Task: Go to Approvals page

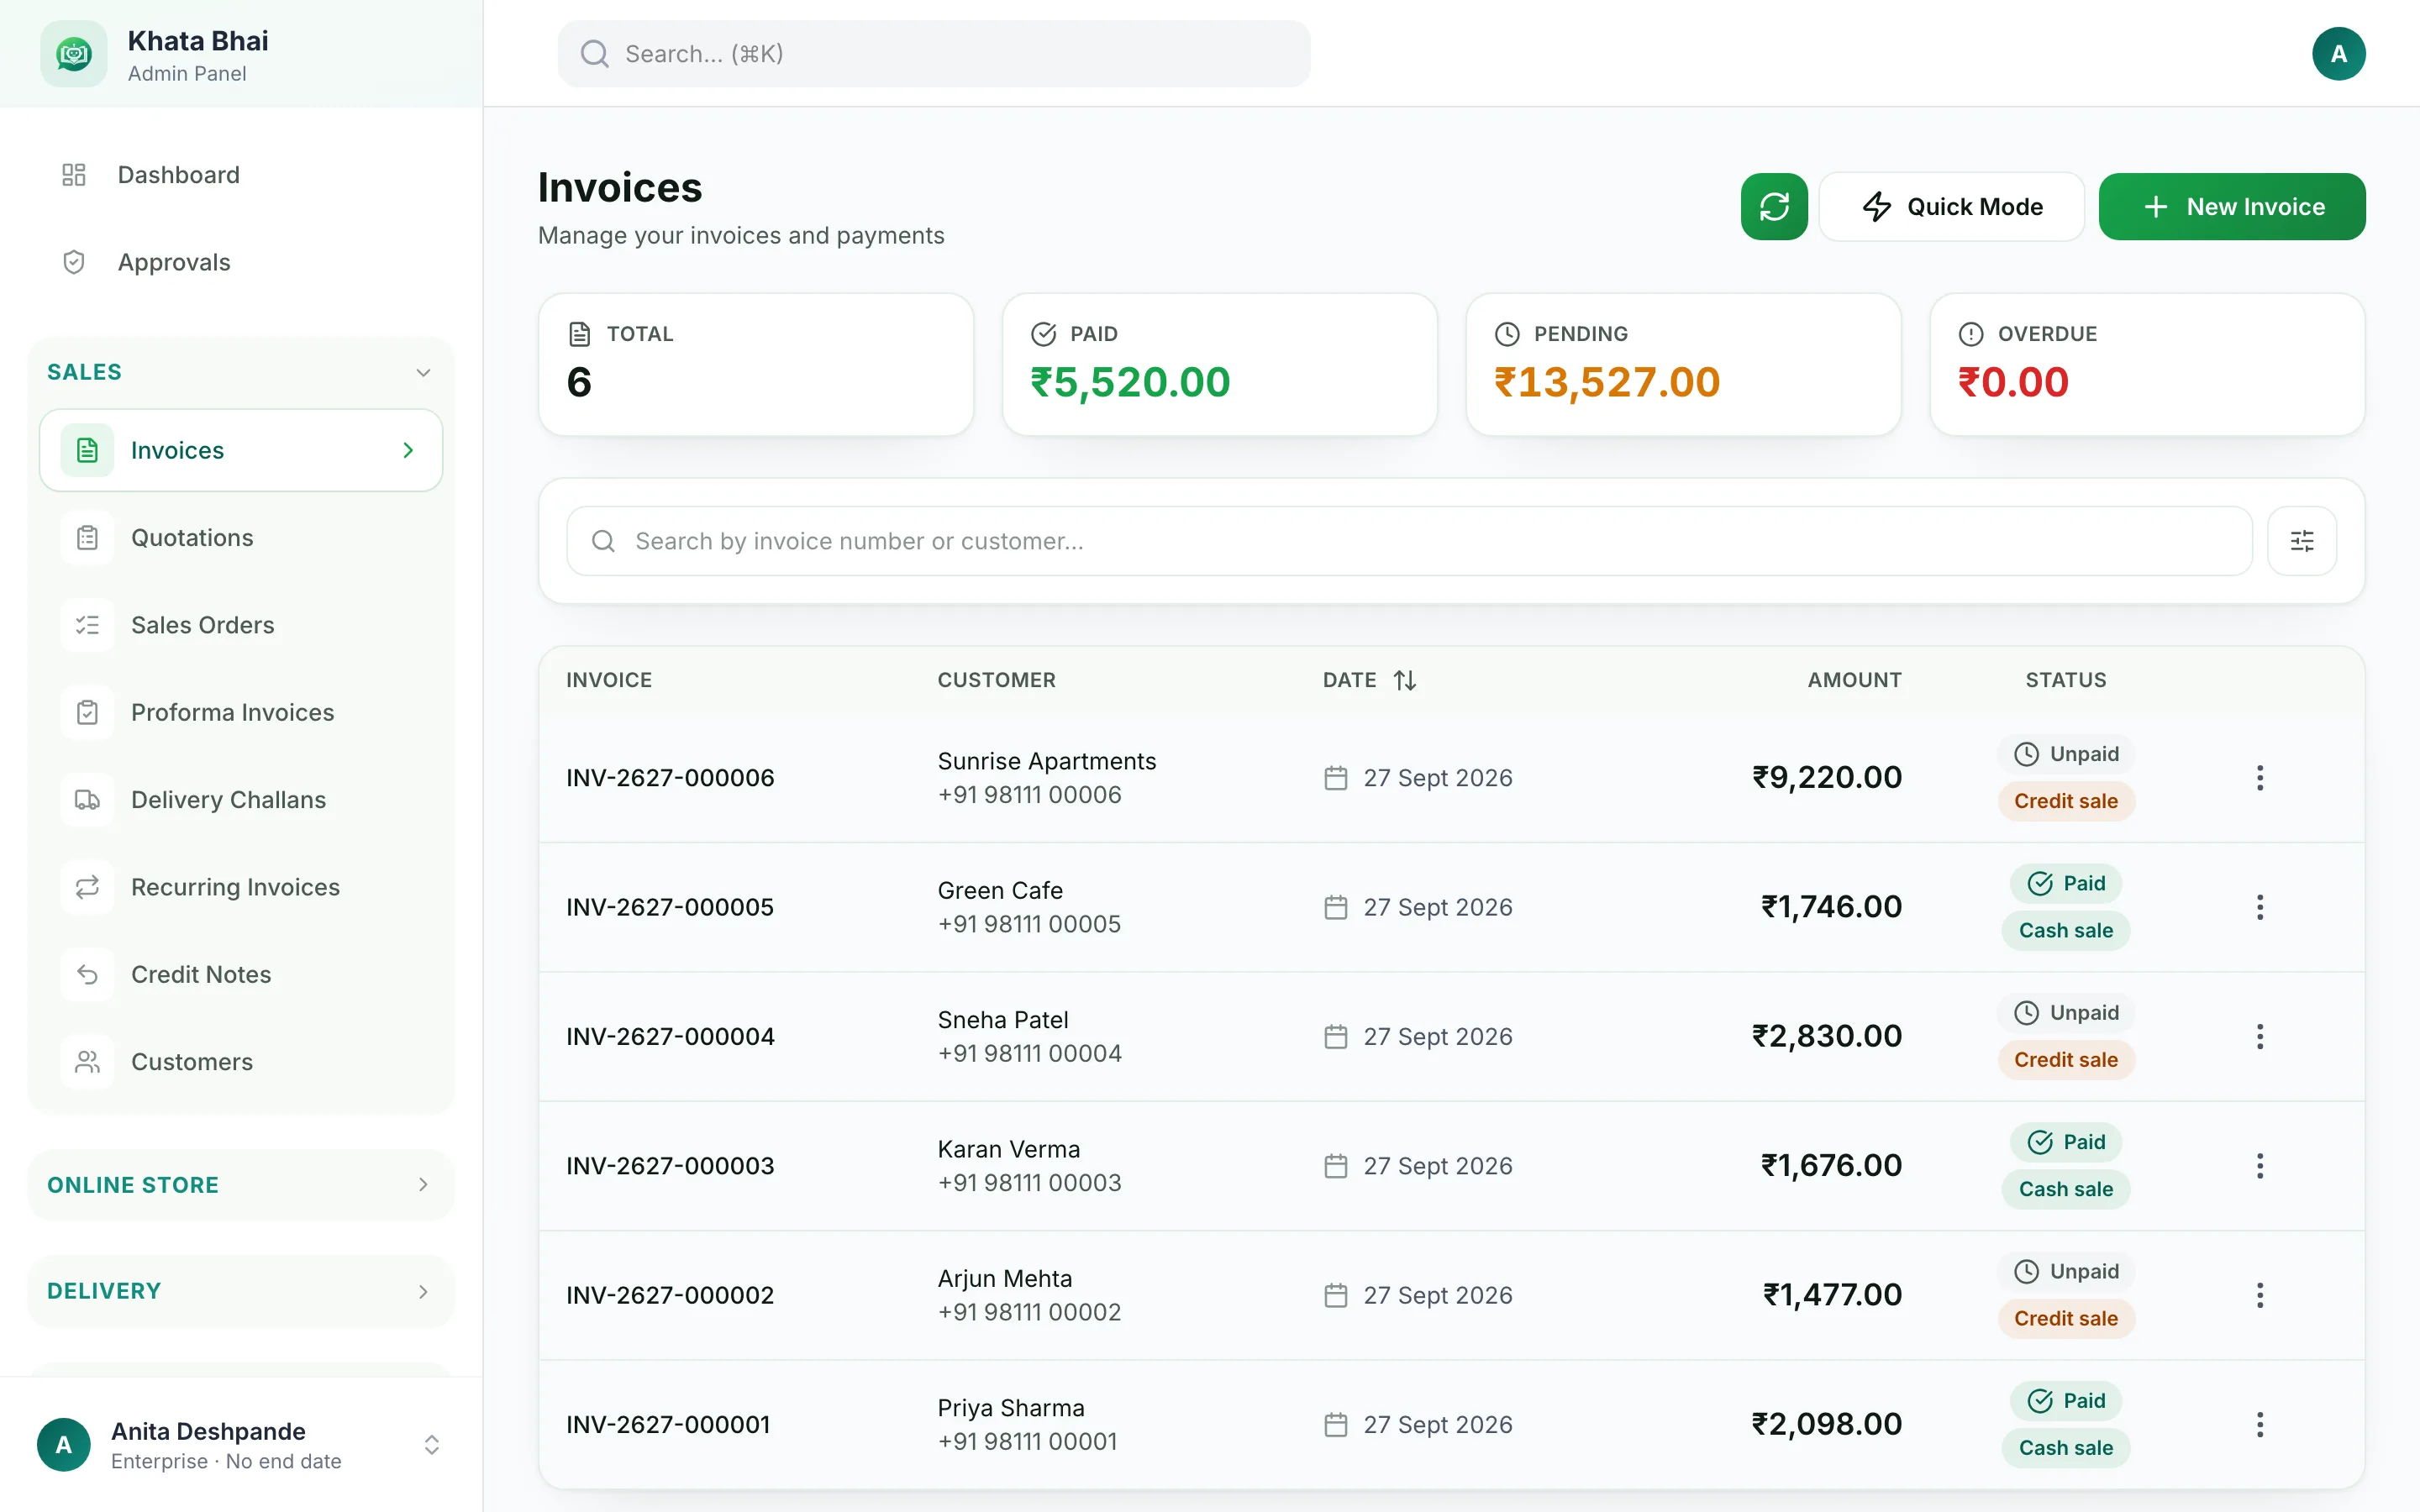Action: (240, 262)
